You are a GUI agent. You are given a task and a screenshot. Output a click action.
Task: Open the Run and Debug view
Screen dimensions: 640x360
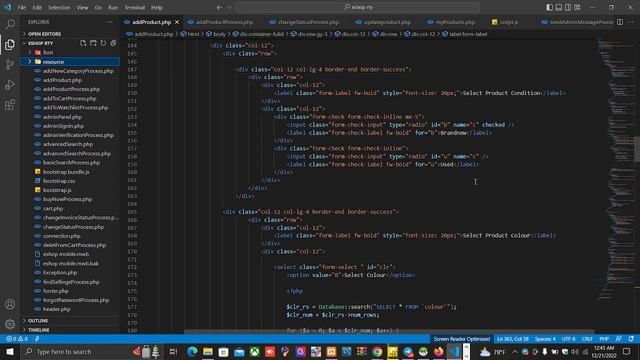coord(10,84)
